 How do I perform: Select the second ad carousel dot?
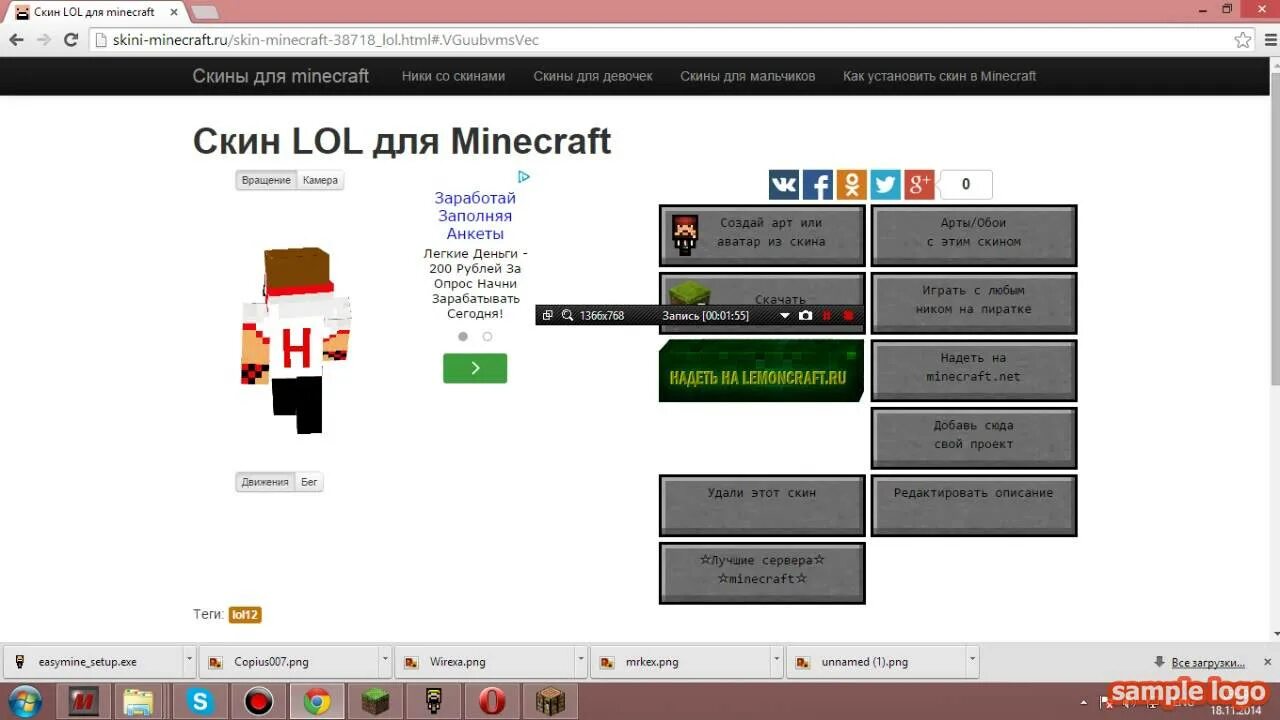[x=487, y=337]
